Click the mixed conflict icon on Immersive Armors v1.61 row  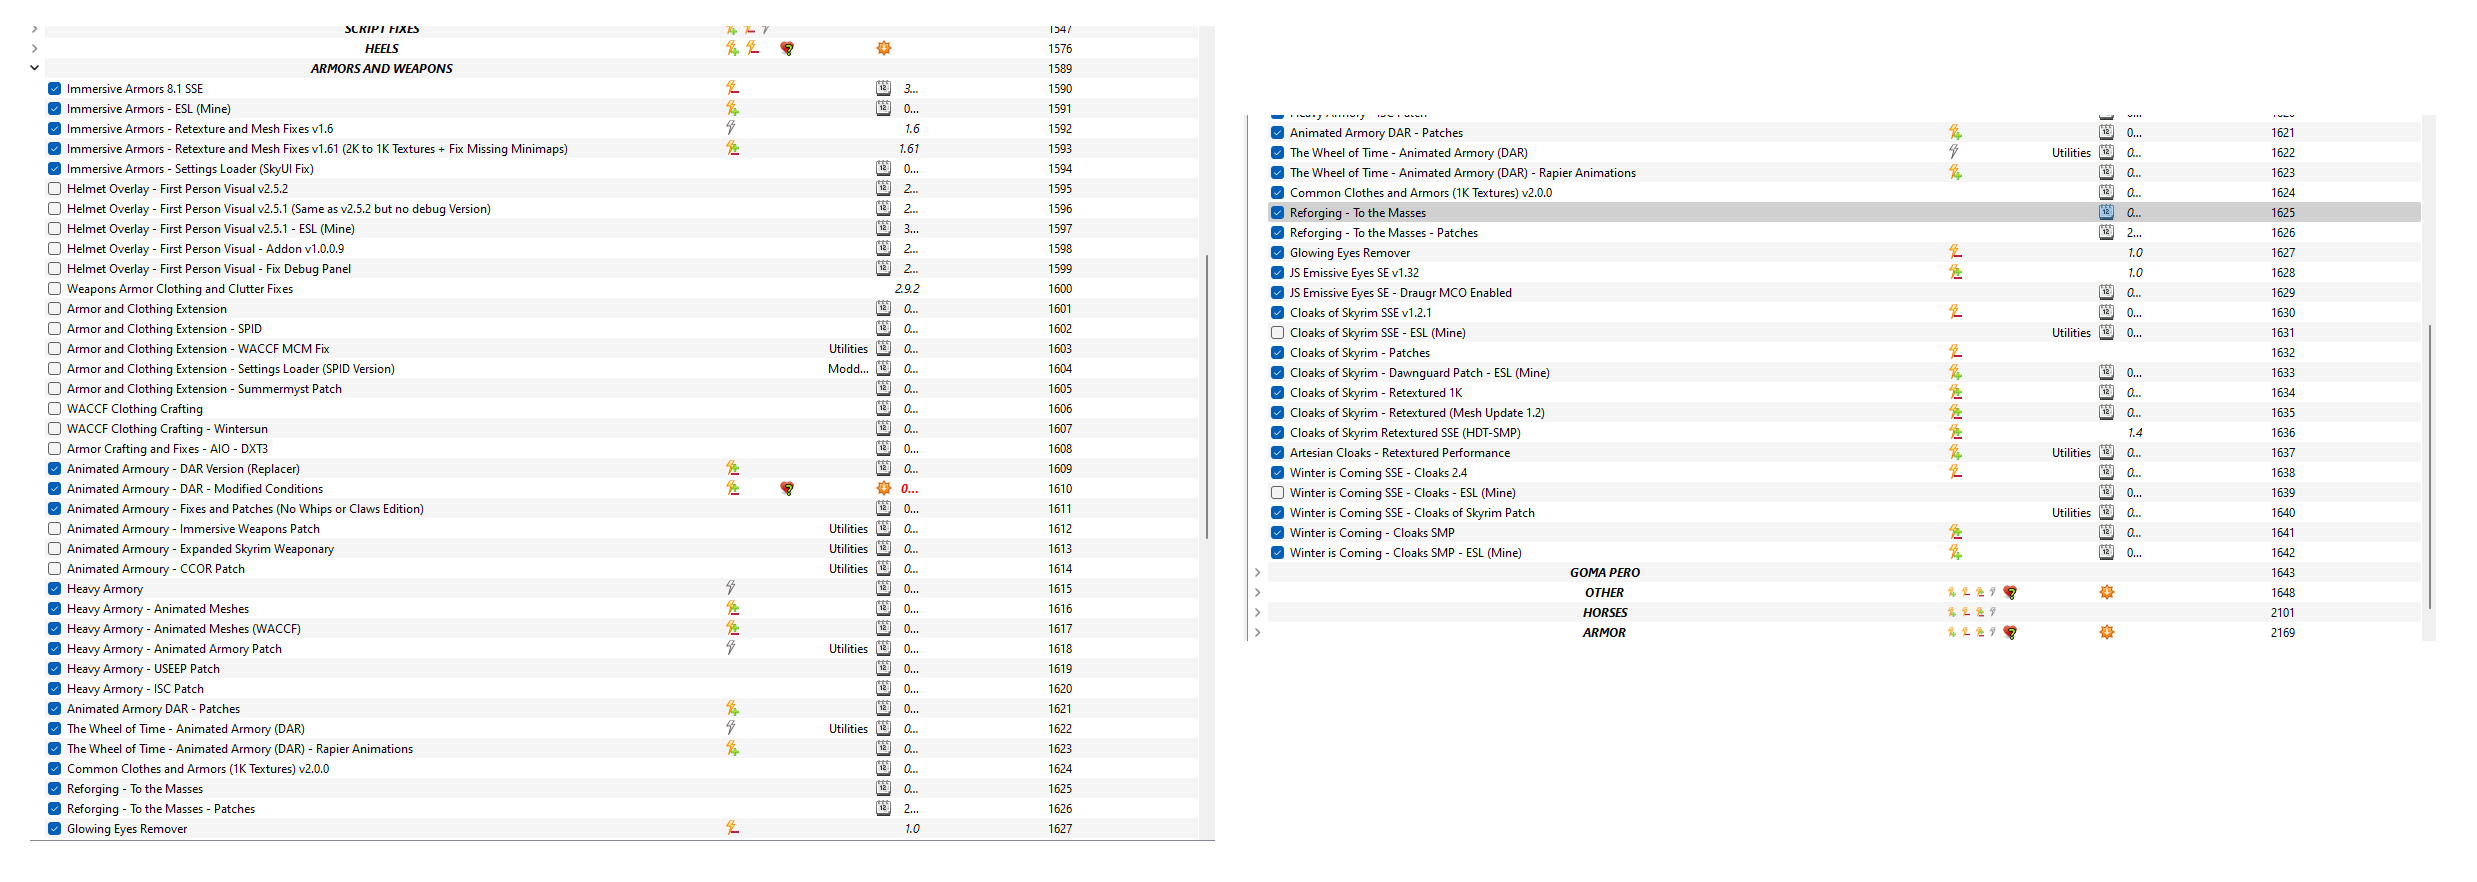click(x=732, y=148)
